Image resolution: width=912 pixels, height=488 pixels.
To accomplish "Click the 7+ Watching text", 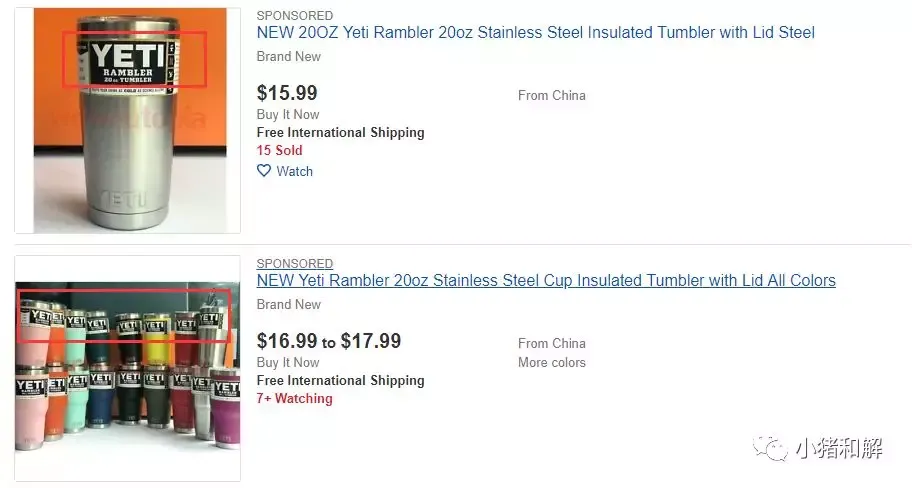I will [x=295, y=398].
